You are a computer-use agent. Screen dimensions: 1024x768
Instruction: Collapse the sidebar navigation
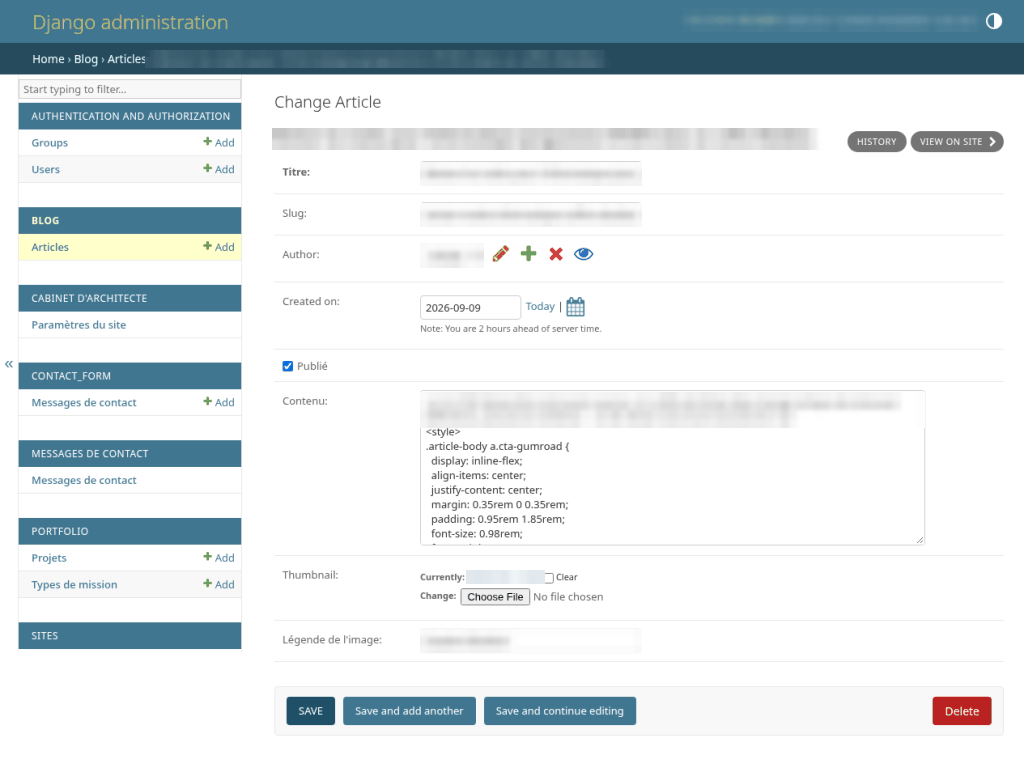click(x=8, y=364)
